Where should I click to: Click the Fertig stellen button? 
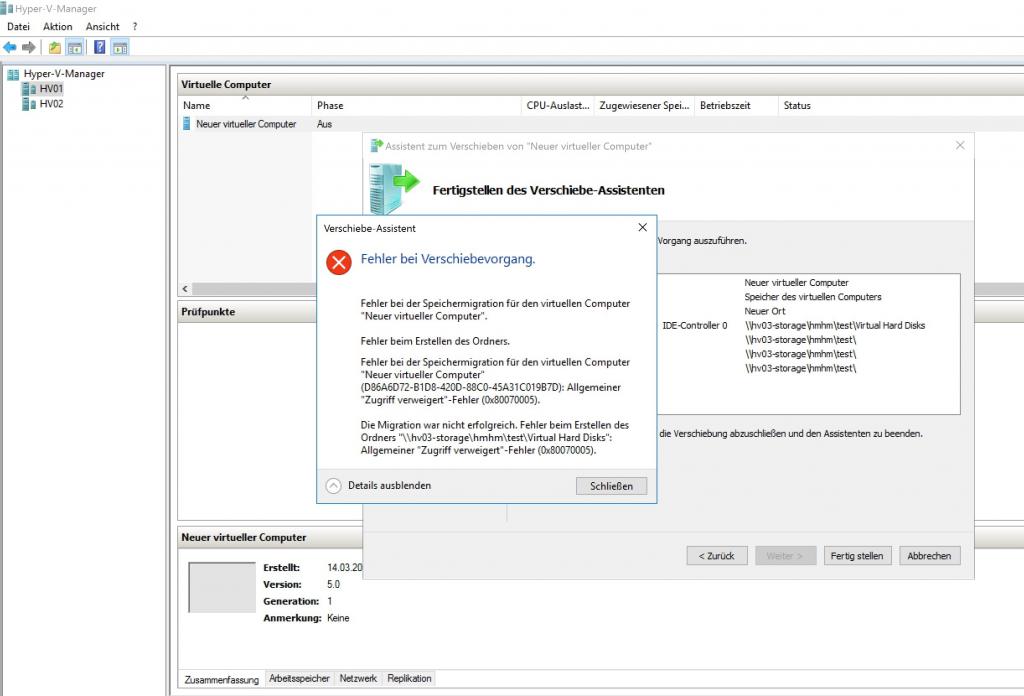click(857, 556)
